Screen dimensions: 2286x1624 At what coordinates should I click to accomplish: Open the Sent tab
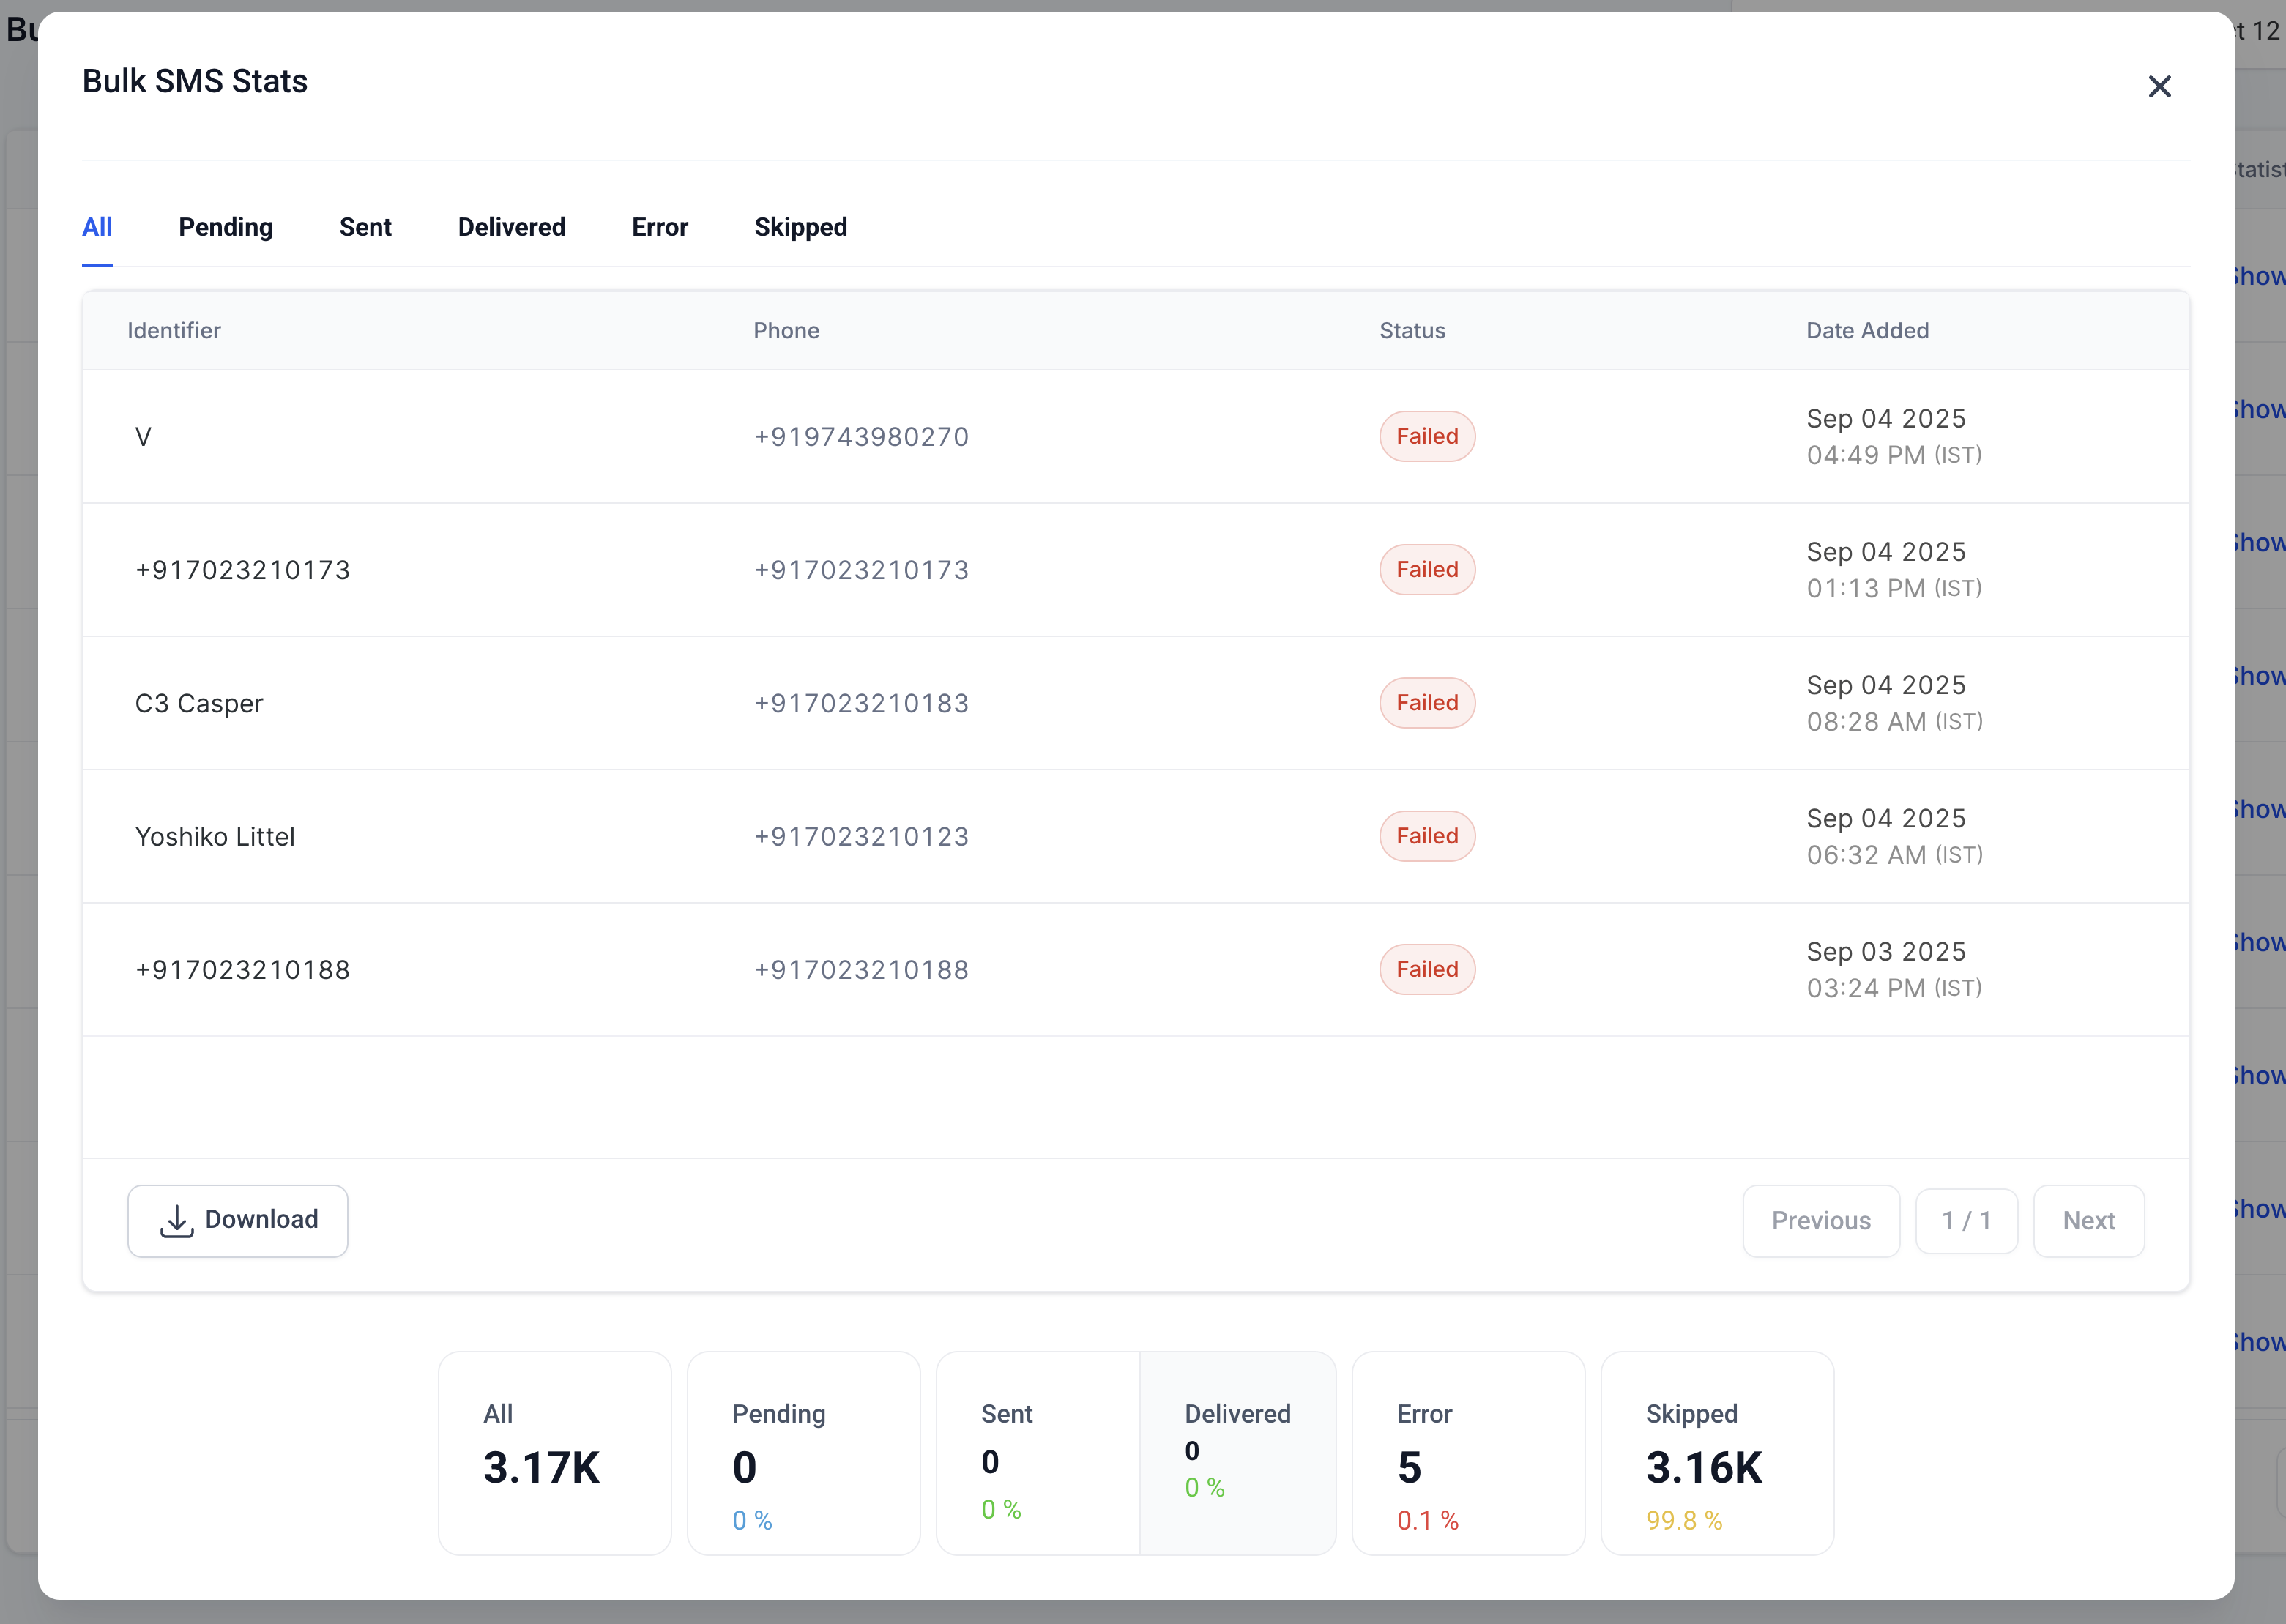(x=365, y=227)
